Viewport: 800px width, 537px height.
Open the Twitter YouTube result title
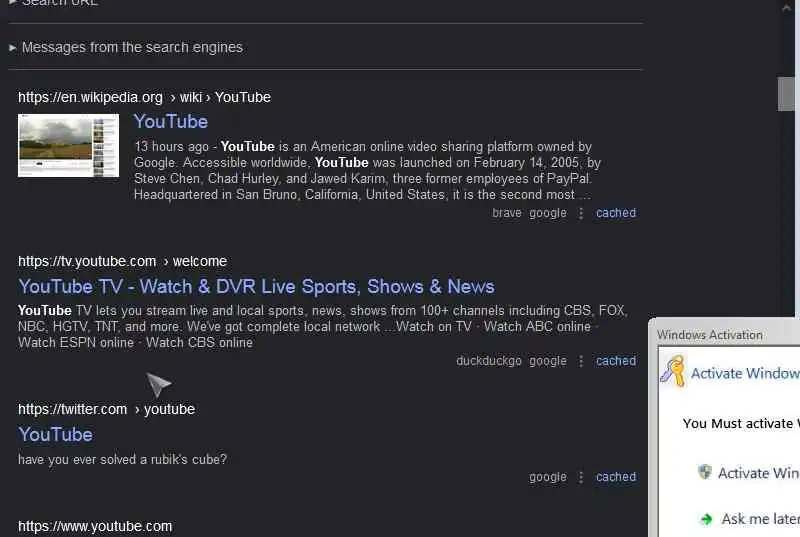coord(55,434)
